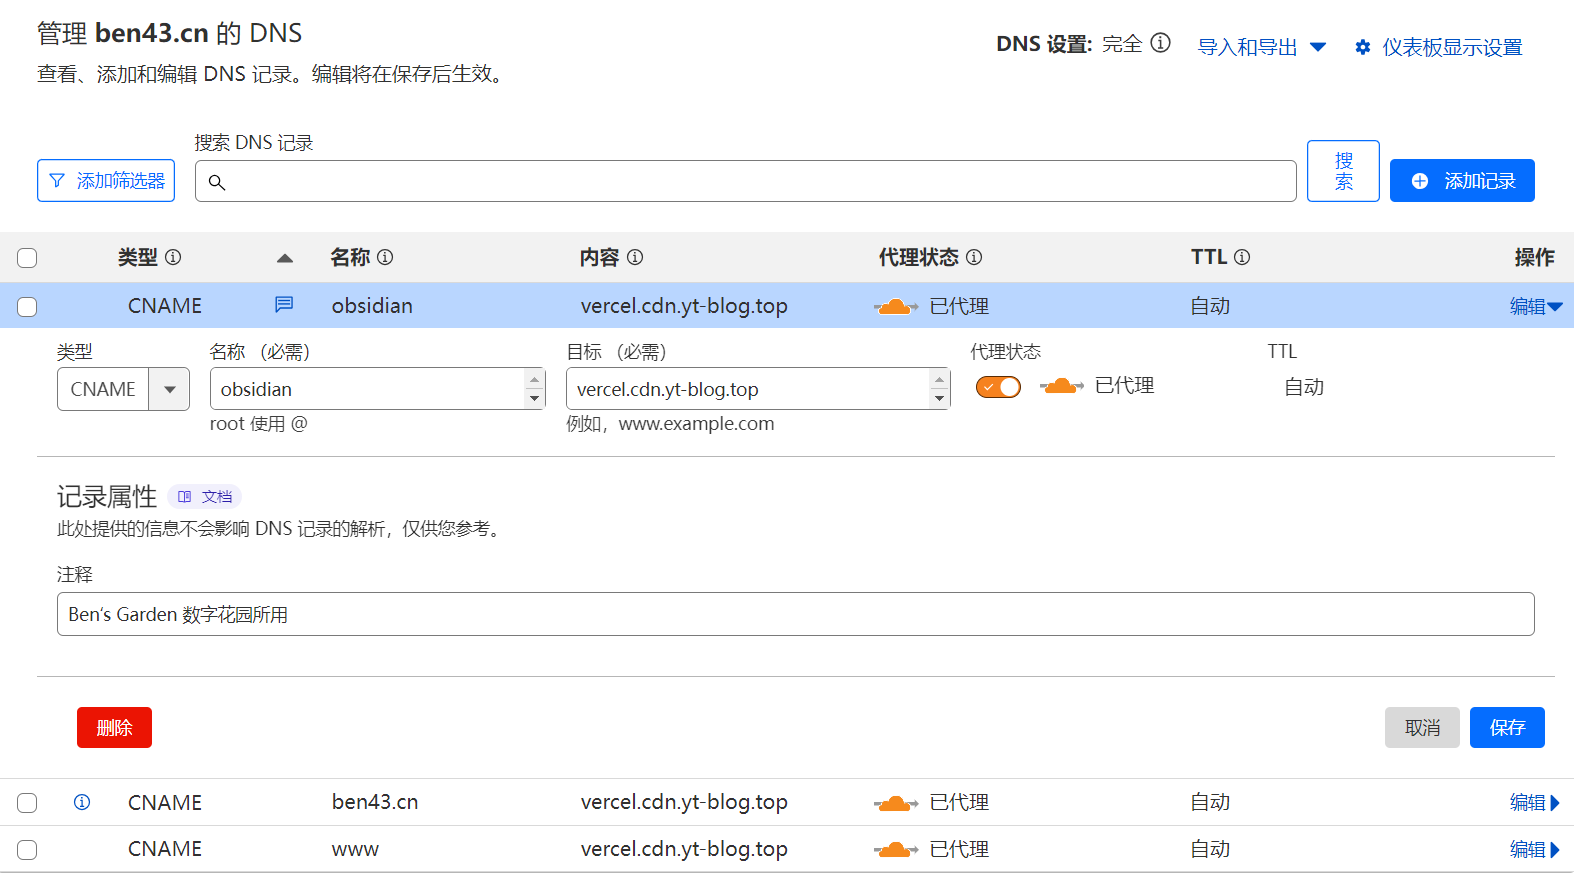Click the info icon beside TTL header
Screen dimensions: 1574x875
tap(1242, 257)
